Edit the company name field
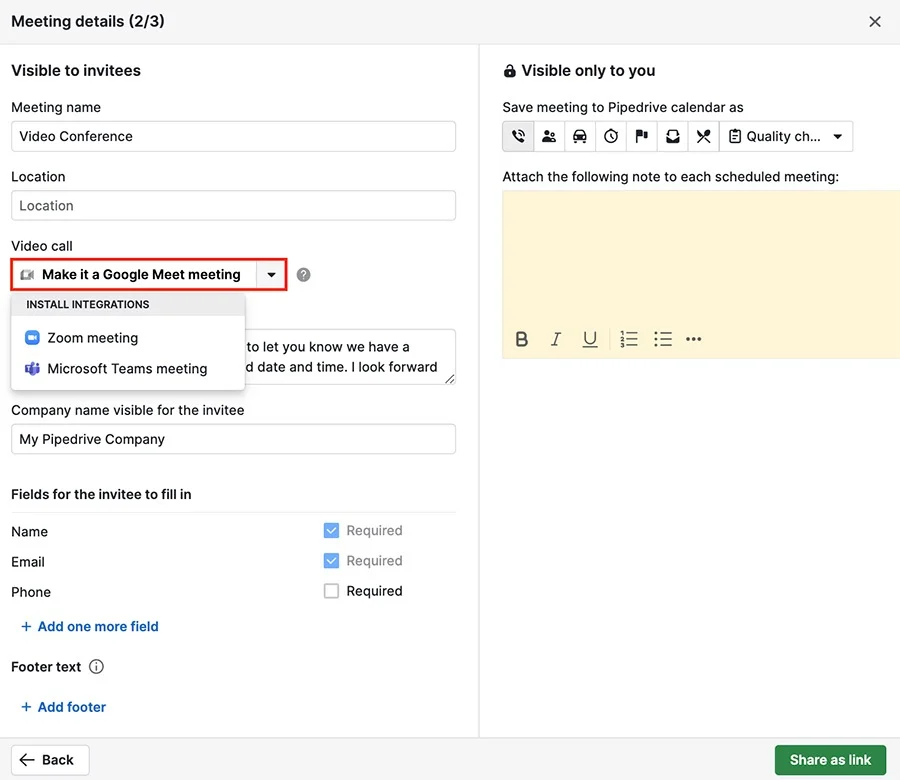900x780 pixels. coord(234,439)
